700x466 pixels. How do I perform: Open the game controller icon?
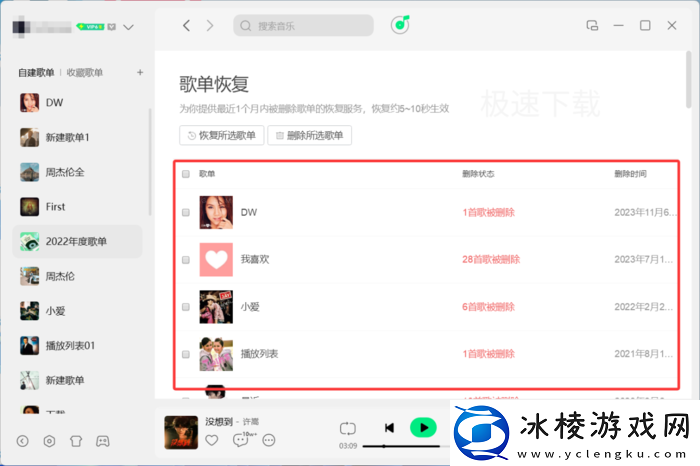click(103, 441)
